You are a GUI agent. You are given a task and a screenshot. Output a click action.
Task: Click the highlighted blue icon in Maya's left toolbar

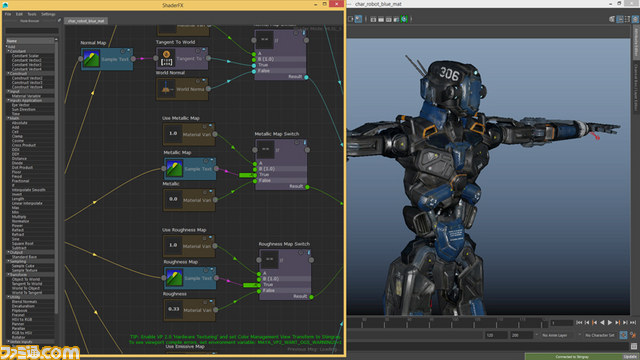click(358, 19)
